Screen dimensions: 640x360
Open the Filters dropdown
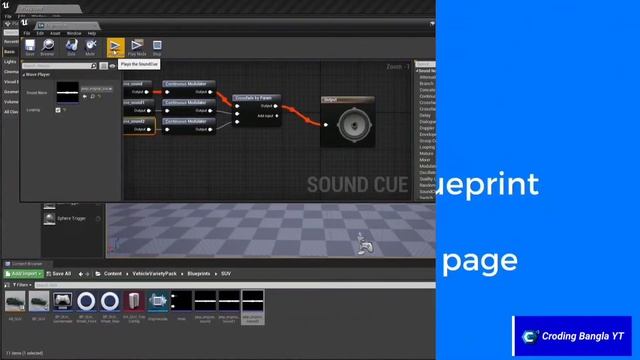click(x=22, y=285)
